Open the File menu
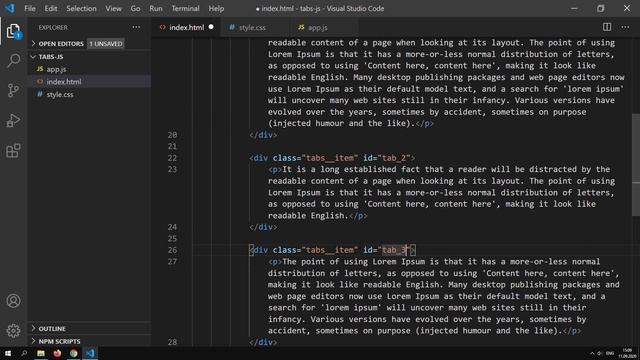The image size is (640, 360). (x=30, y=8)
